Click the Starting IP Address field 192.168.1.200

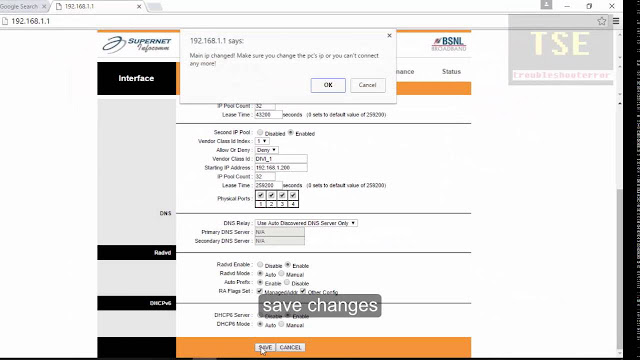point(281,168)
